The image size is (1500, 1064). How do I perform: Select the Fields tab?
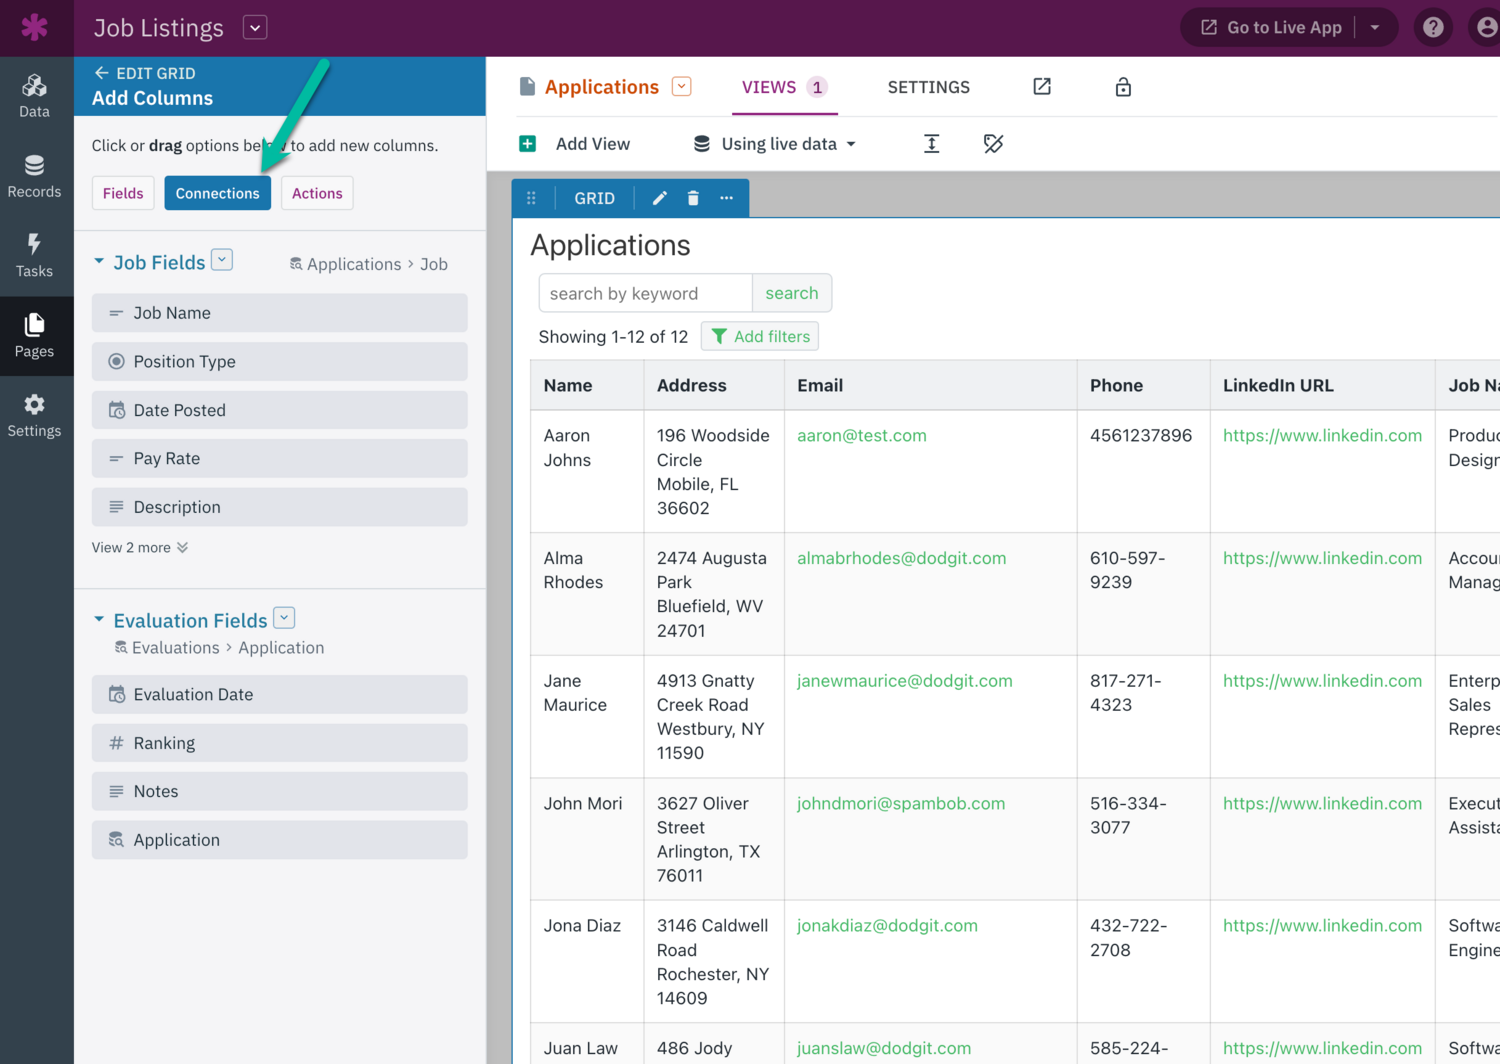(x=123, y=193)
